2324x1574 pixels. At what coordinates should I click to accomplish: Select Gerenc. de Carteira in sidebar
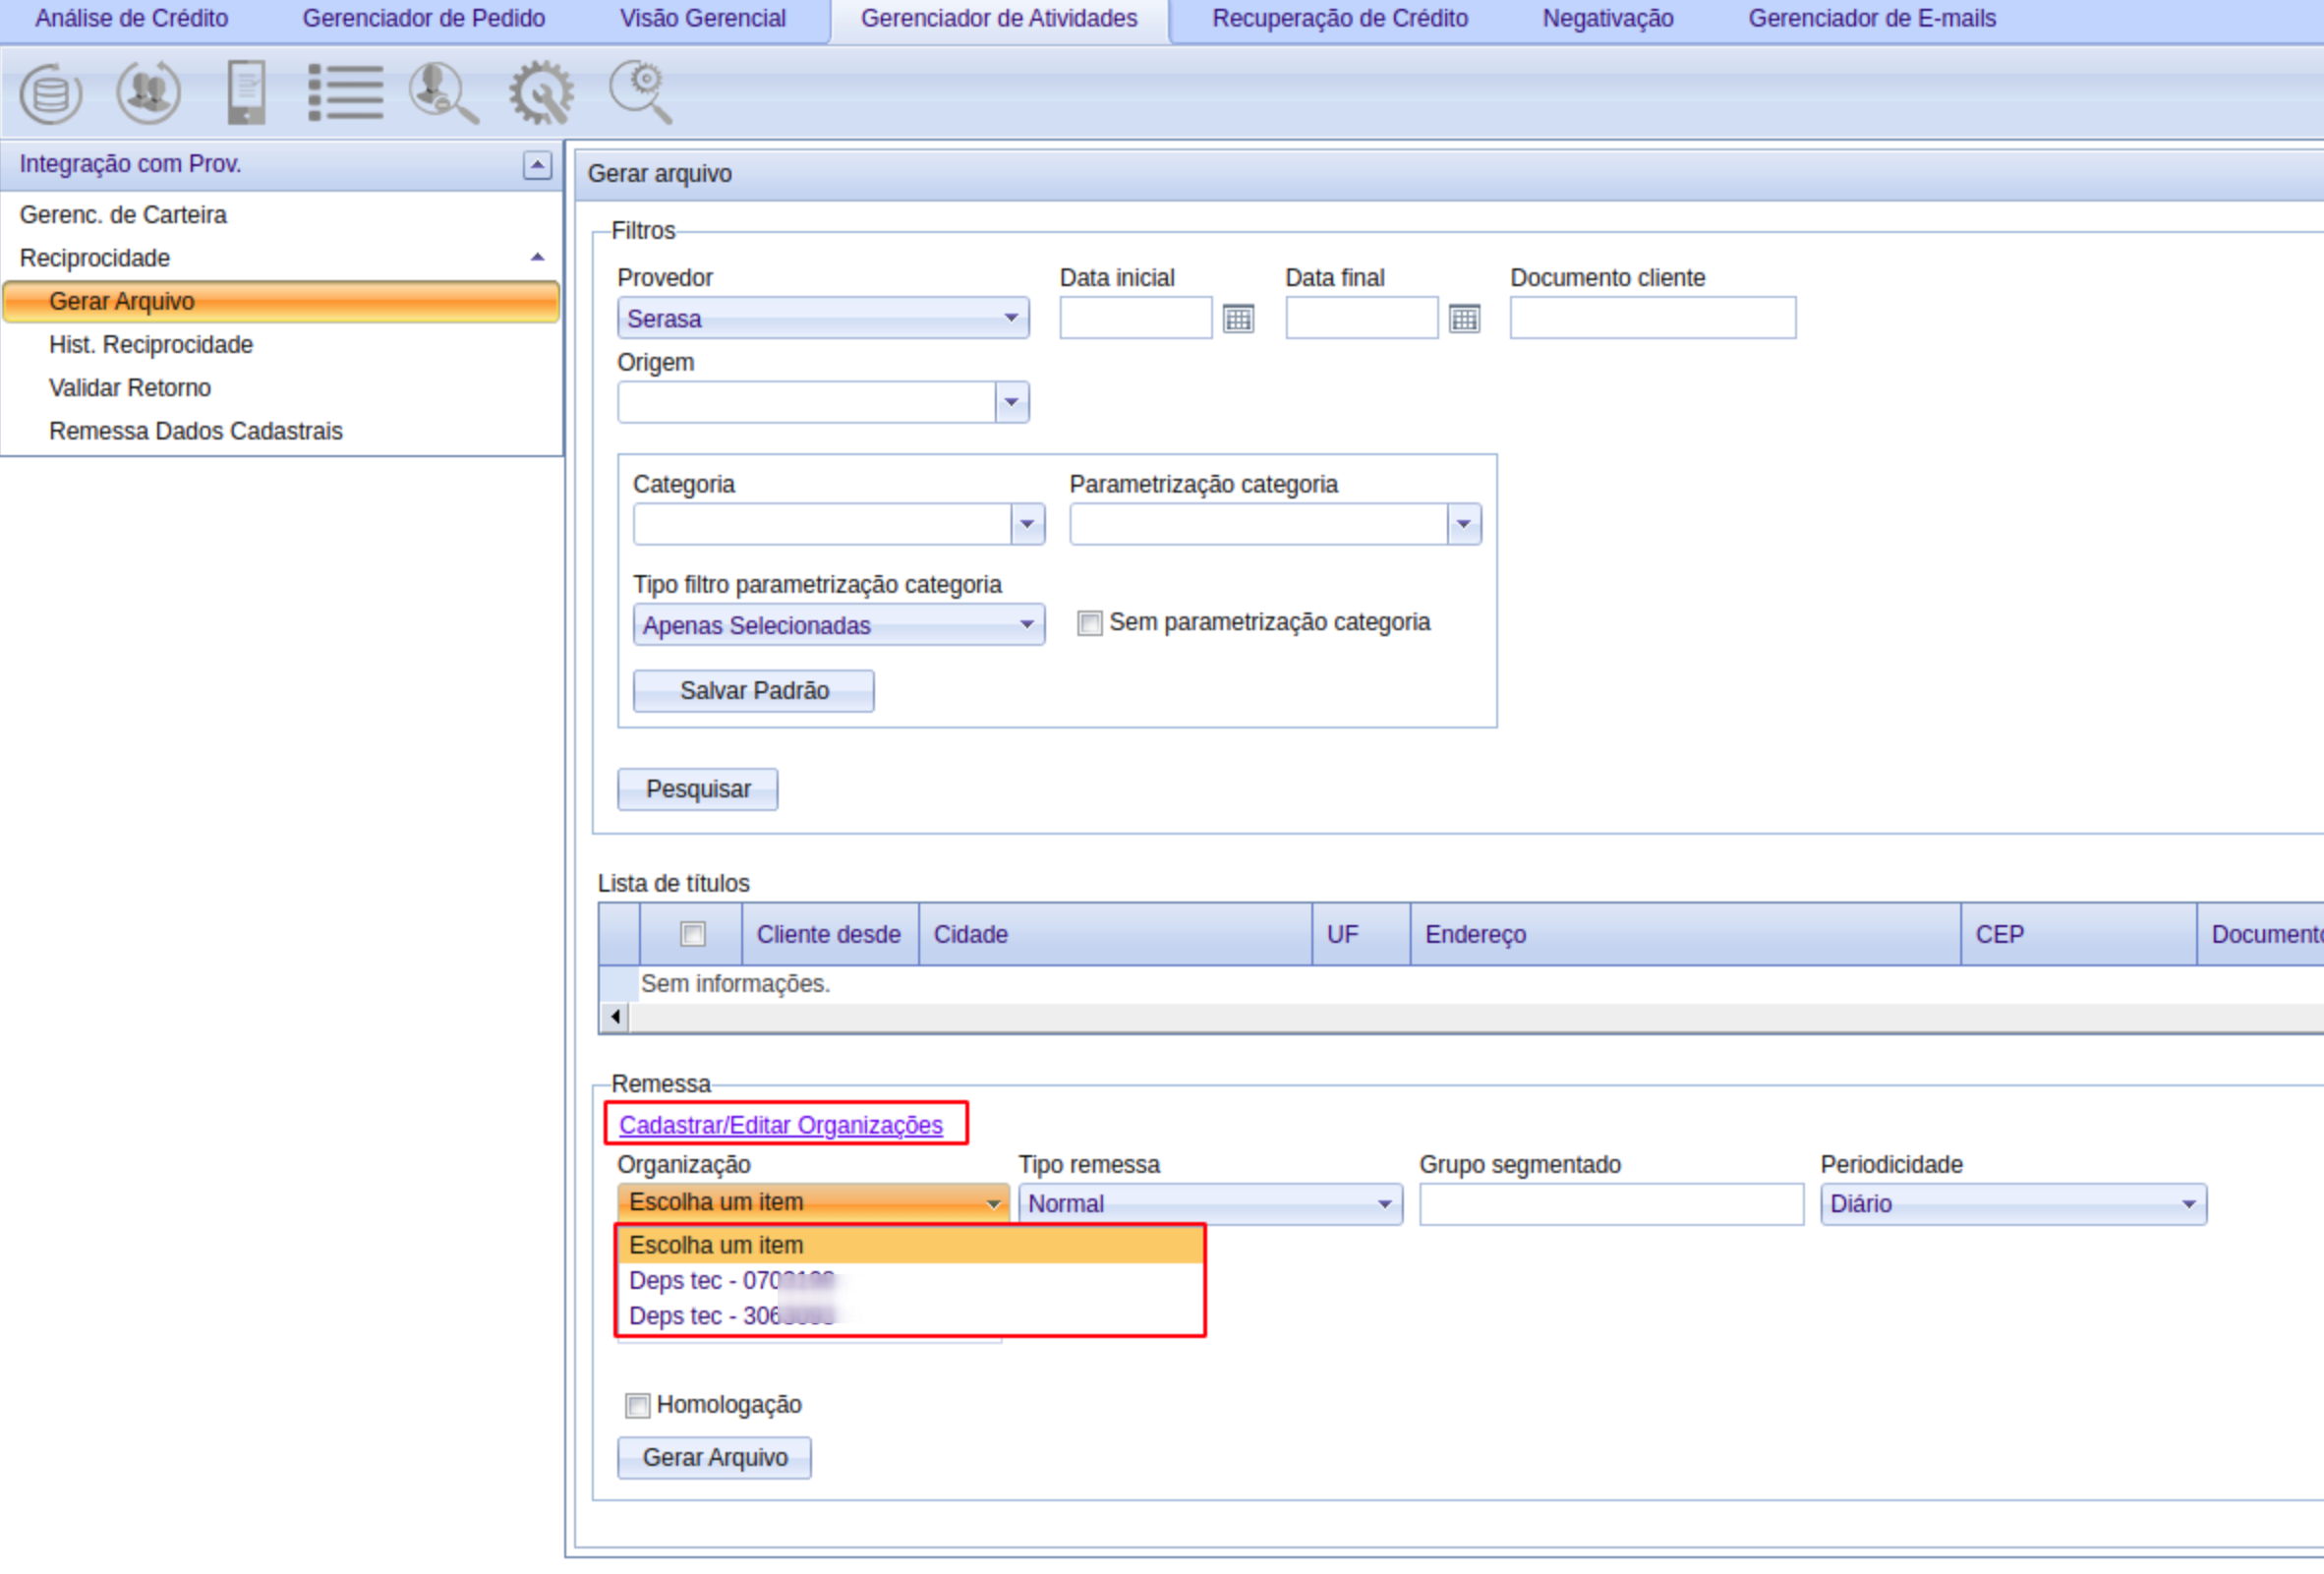123,215
